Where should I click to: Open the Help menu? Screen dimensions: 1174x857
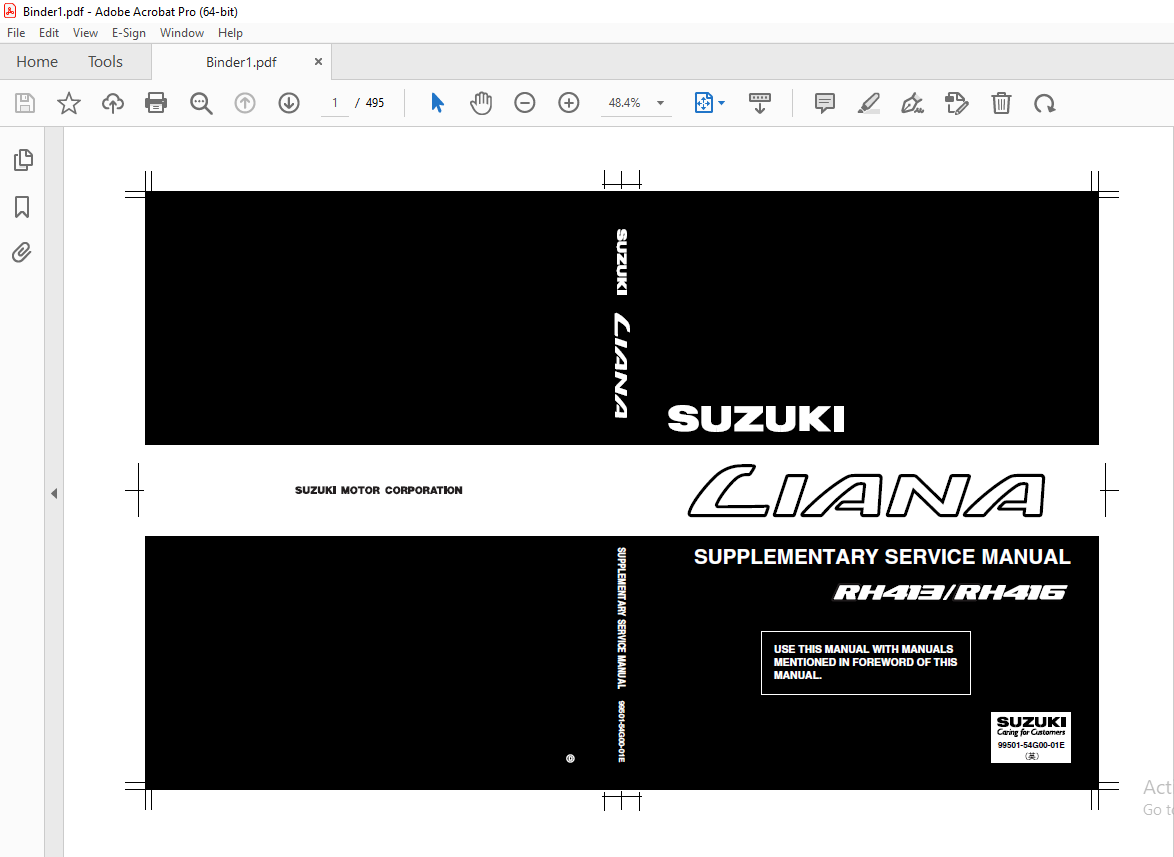pos(231,33)
